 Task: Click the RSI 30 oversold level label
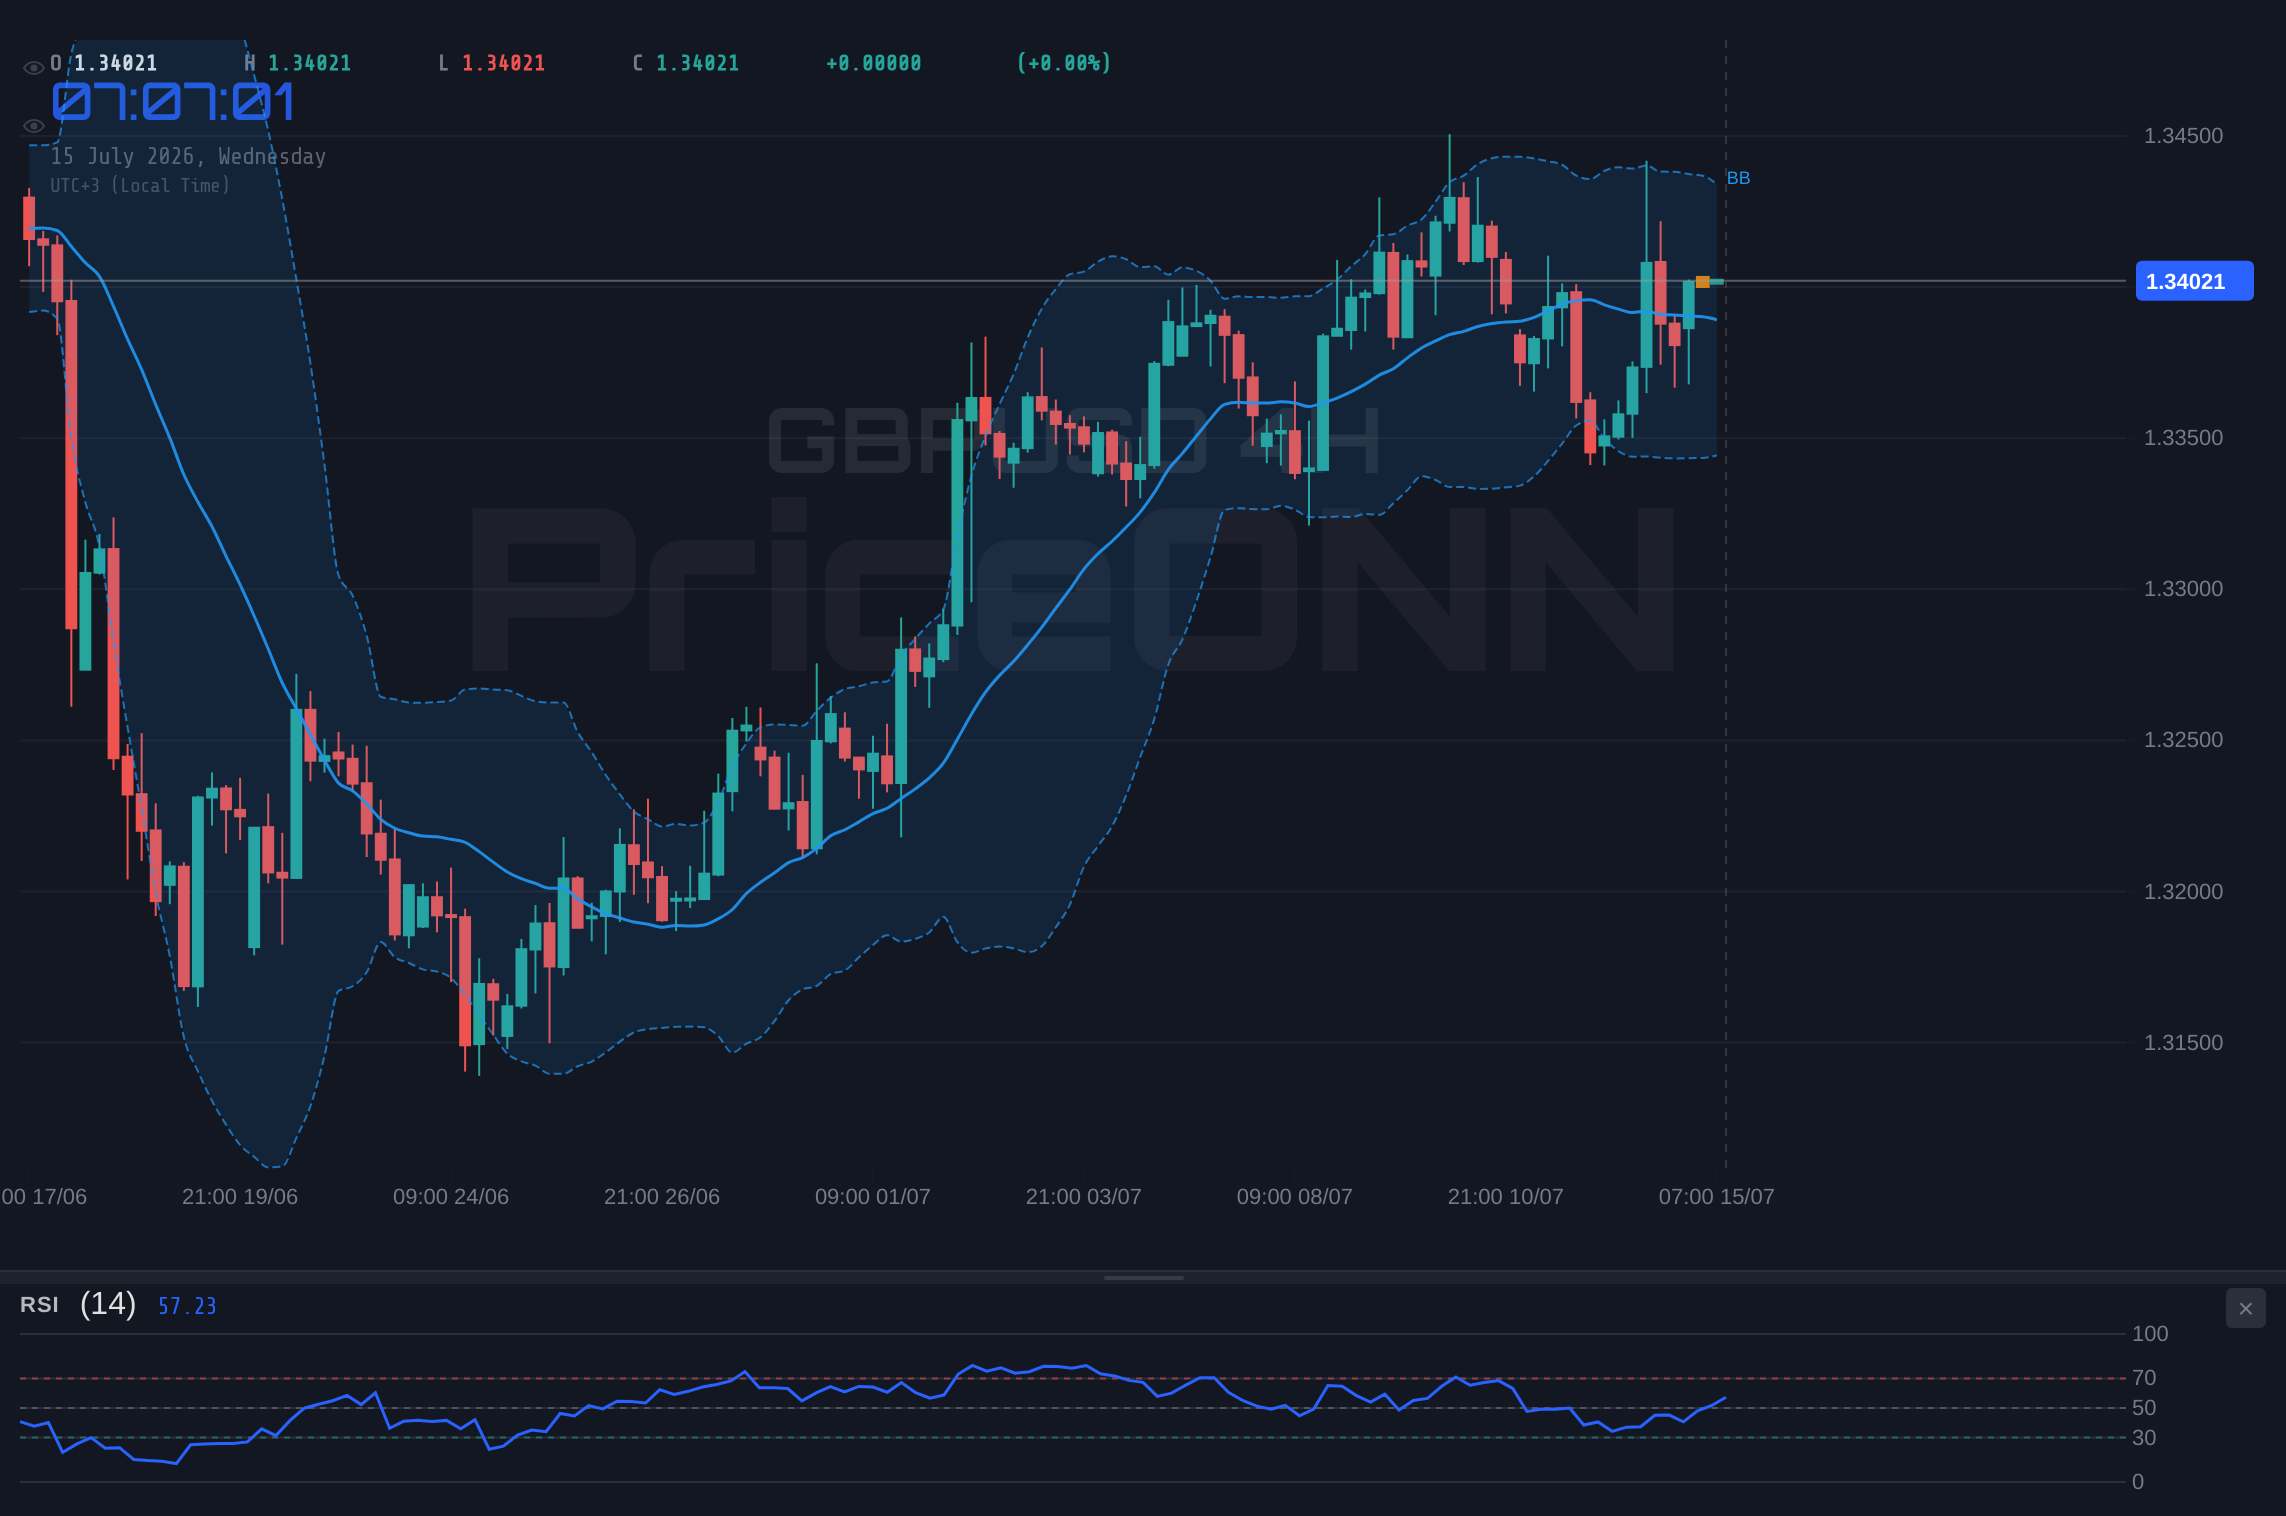coord(2144,1438)
